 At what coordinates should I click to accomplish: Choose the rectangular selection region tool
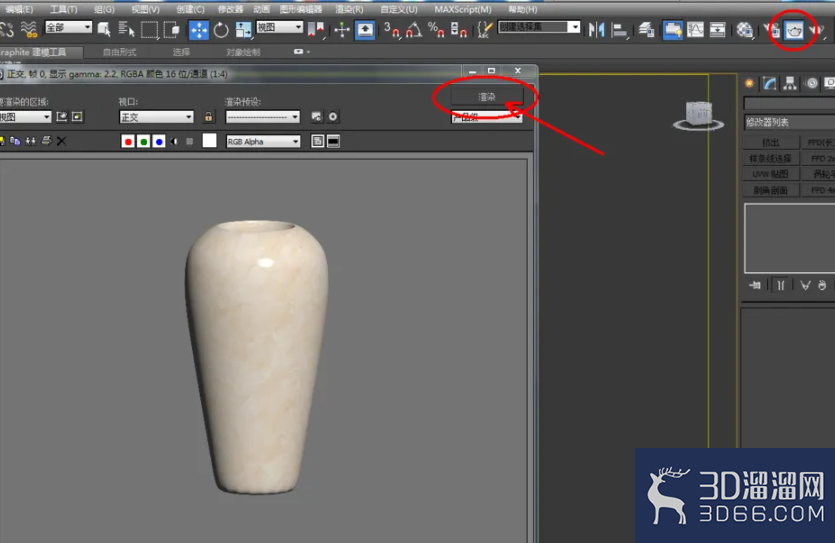(149, 30)
